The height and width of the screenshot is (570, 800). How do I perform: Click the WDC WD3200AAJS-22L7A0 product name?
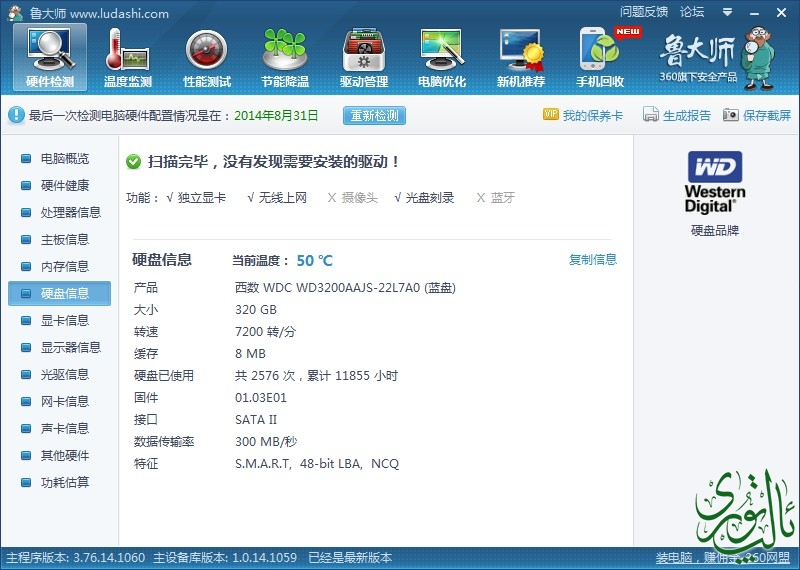coord(345,288)
